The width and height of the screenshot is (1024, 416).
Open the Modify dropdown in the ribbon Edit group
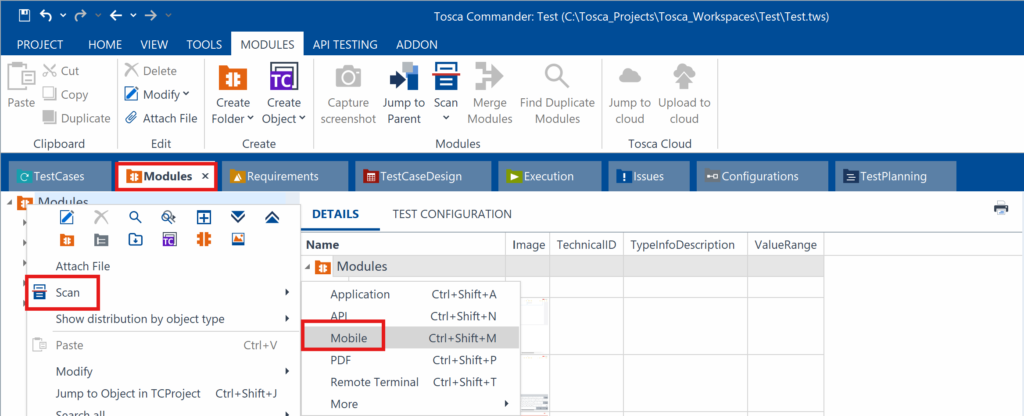point(157,95)
